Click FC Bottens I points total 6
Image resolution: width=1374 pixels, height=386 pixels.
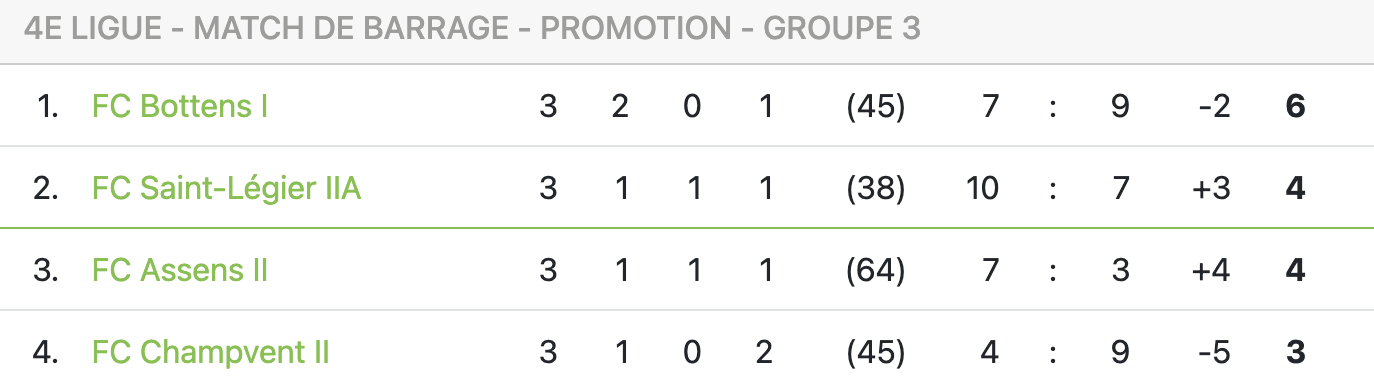tap(1296, 106)
